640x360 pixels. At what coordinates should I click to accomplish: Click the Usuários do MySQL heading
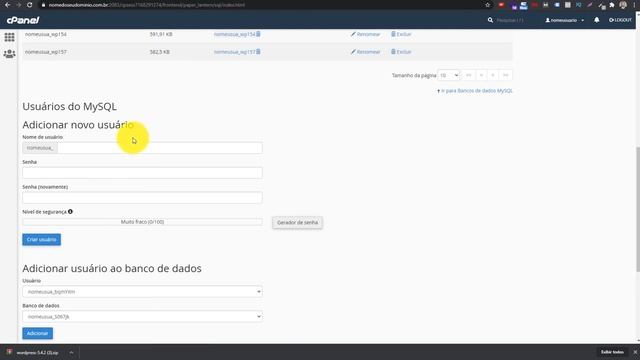[69, 107]
